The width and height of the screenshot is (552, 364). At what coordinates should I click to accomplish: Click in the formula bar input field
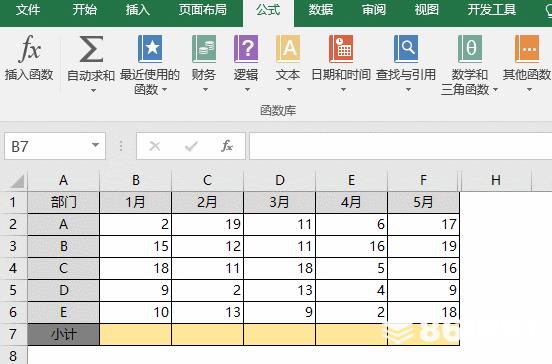[x=401, y=145]
